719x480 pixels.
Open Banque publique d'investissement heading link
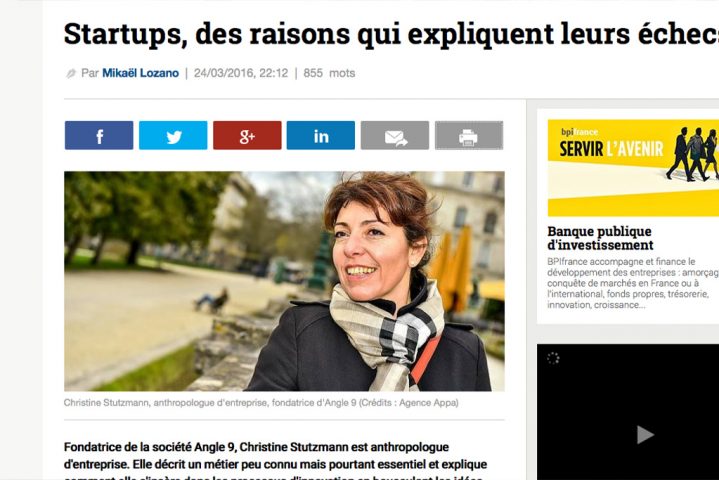pos(600,238)
